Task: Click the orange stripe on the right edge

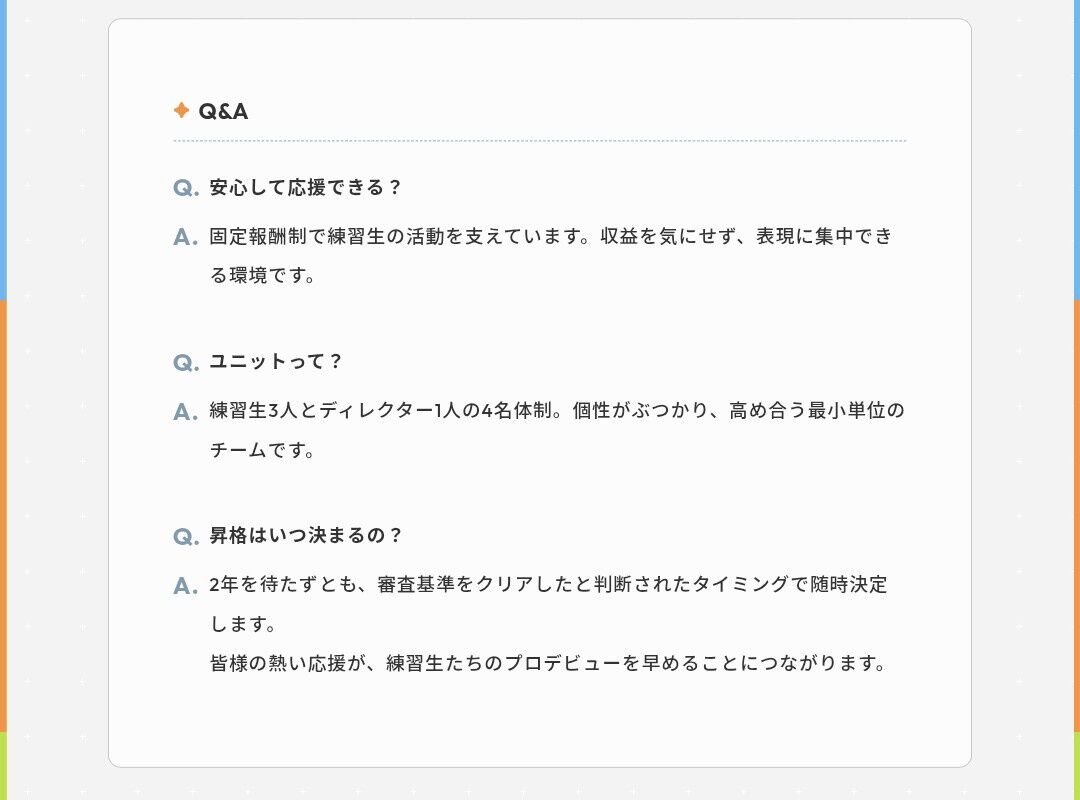Action: pos(1077,516)
